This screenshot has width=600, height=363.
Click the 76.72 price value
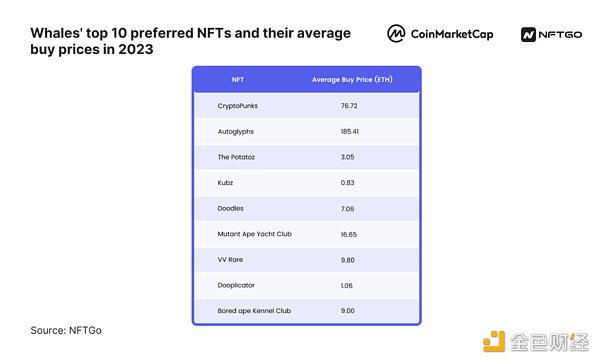[349, 106]
